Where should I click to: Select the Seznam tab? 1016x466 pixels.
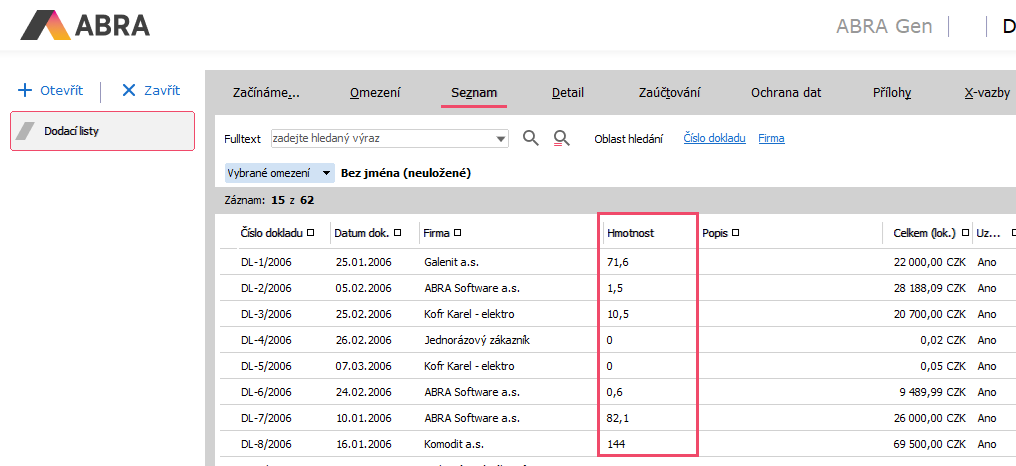[474, 93]
